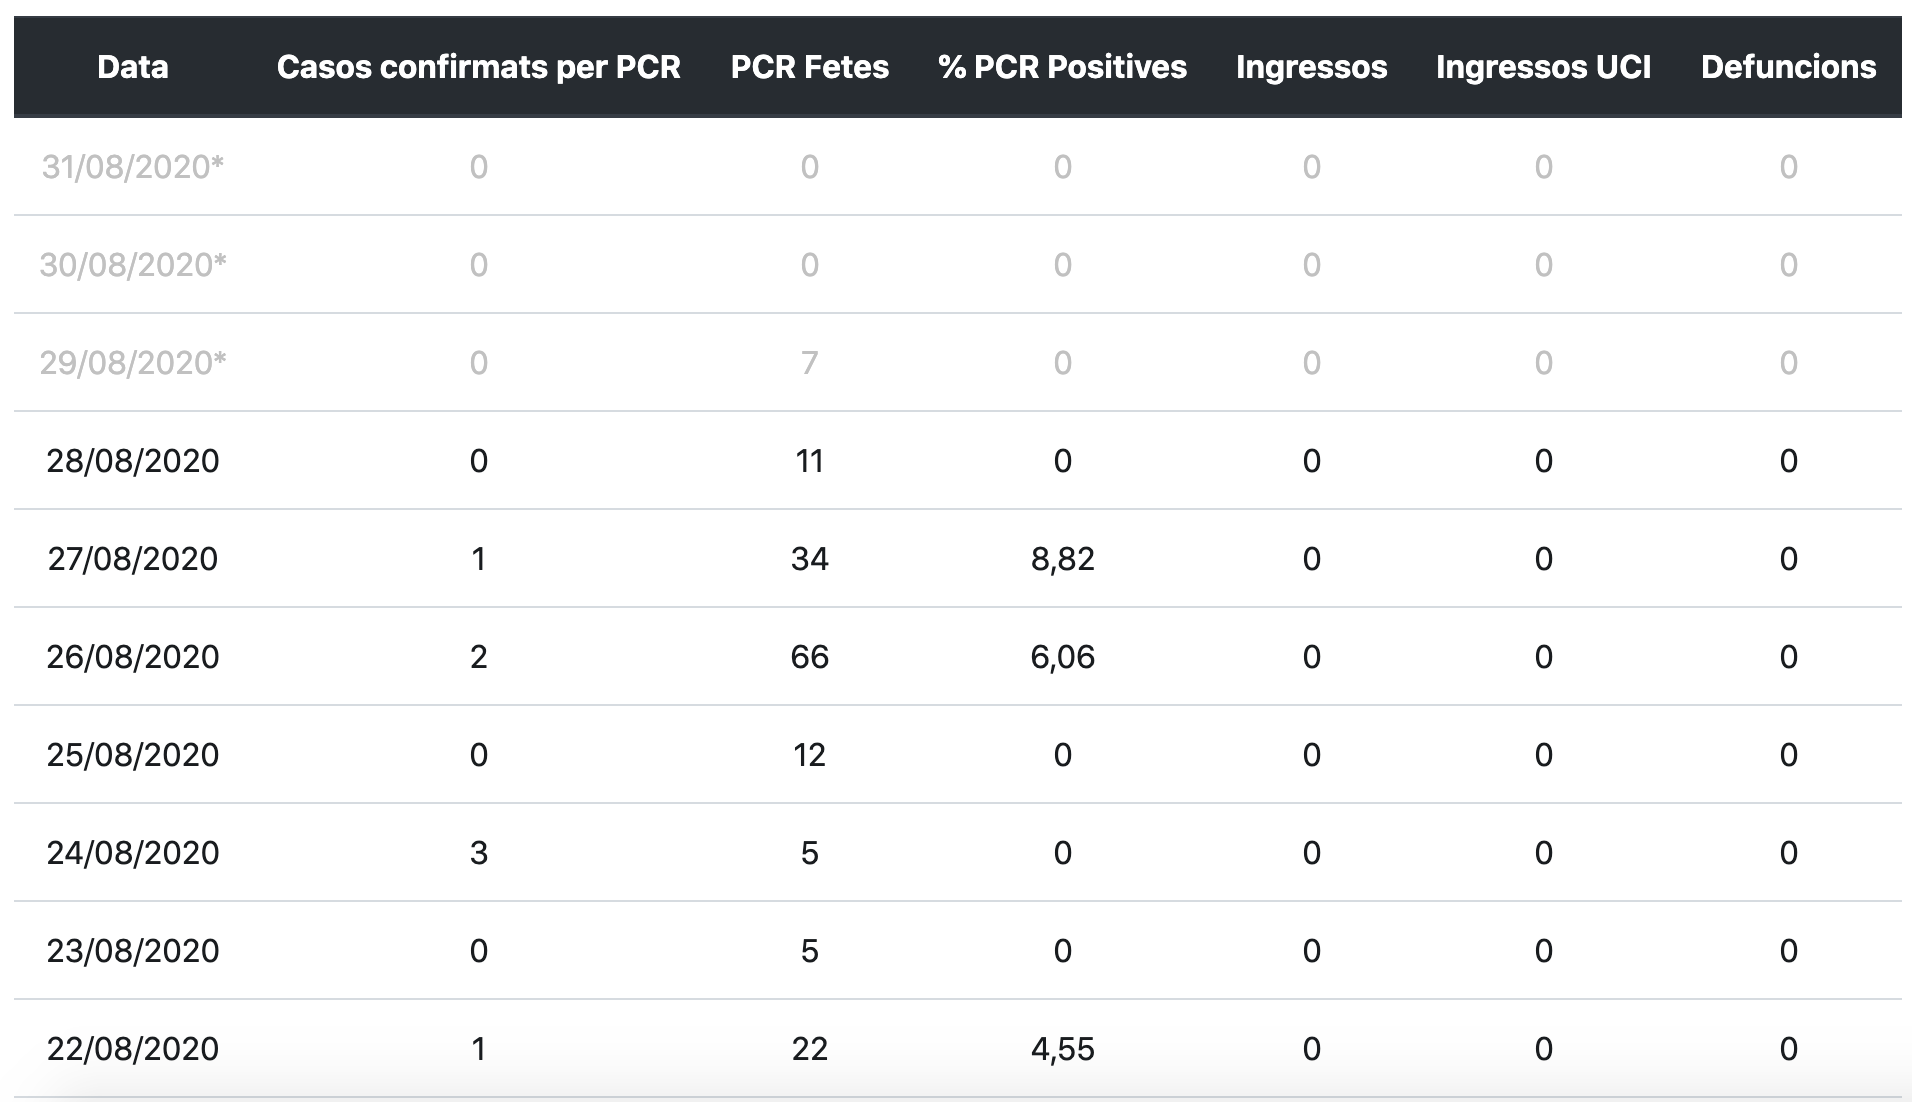Select the 24/08/2020 date cell
This screenshot has width=1912, height=1102.
click(x=133, y=852)
